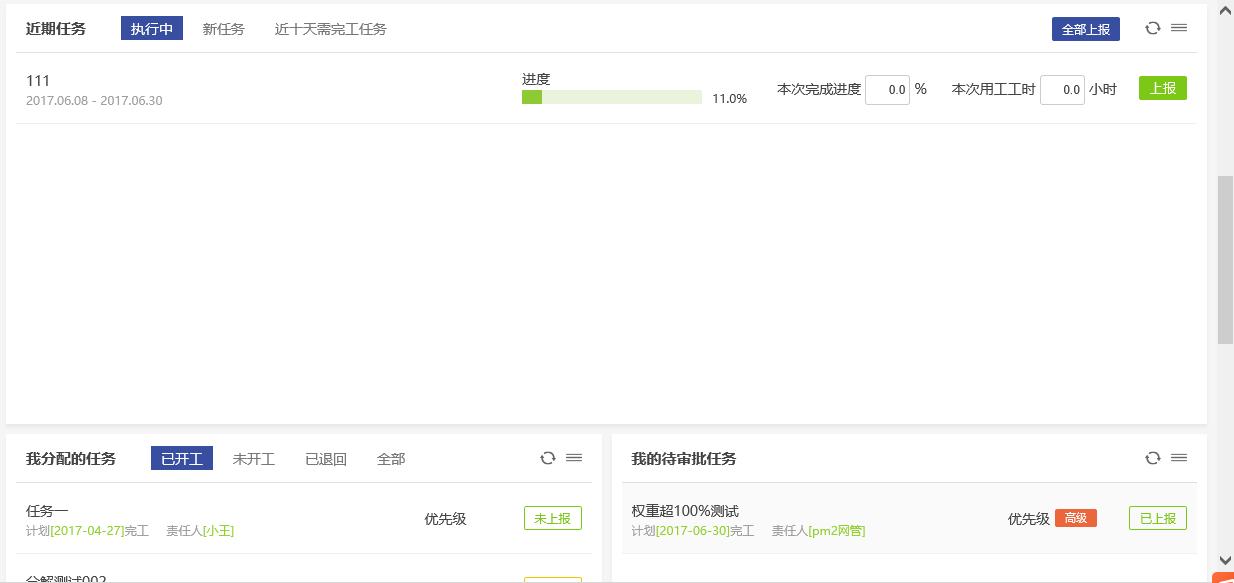
Task: Show 全部 assigned tasks
Action: click(391, 459)
